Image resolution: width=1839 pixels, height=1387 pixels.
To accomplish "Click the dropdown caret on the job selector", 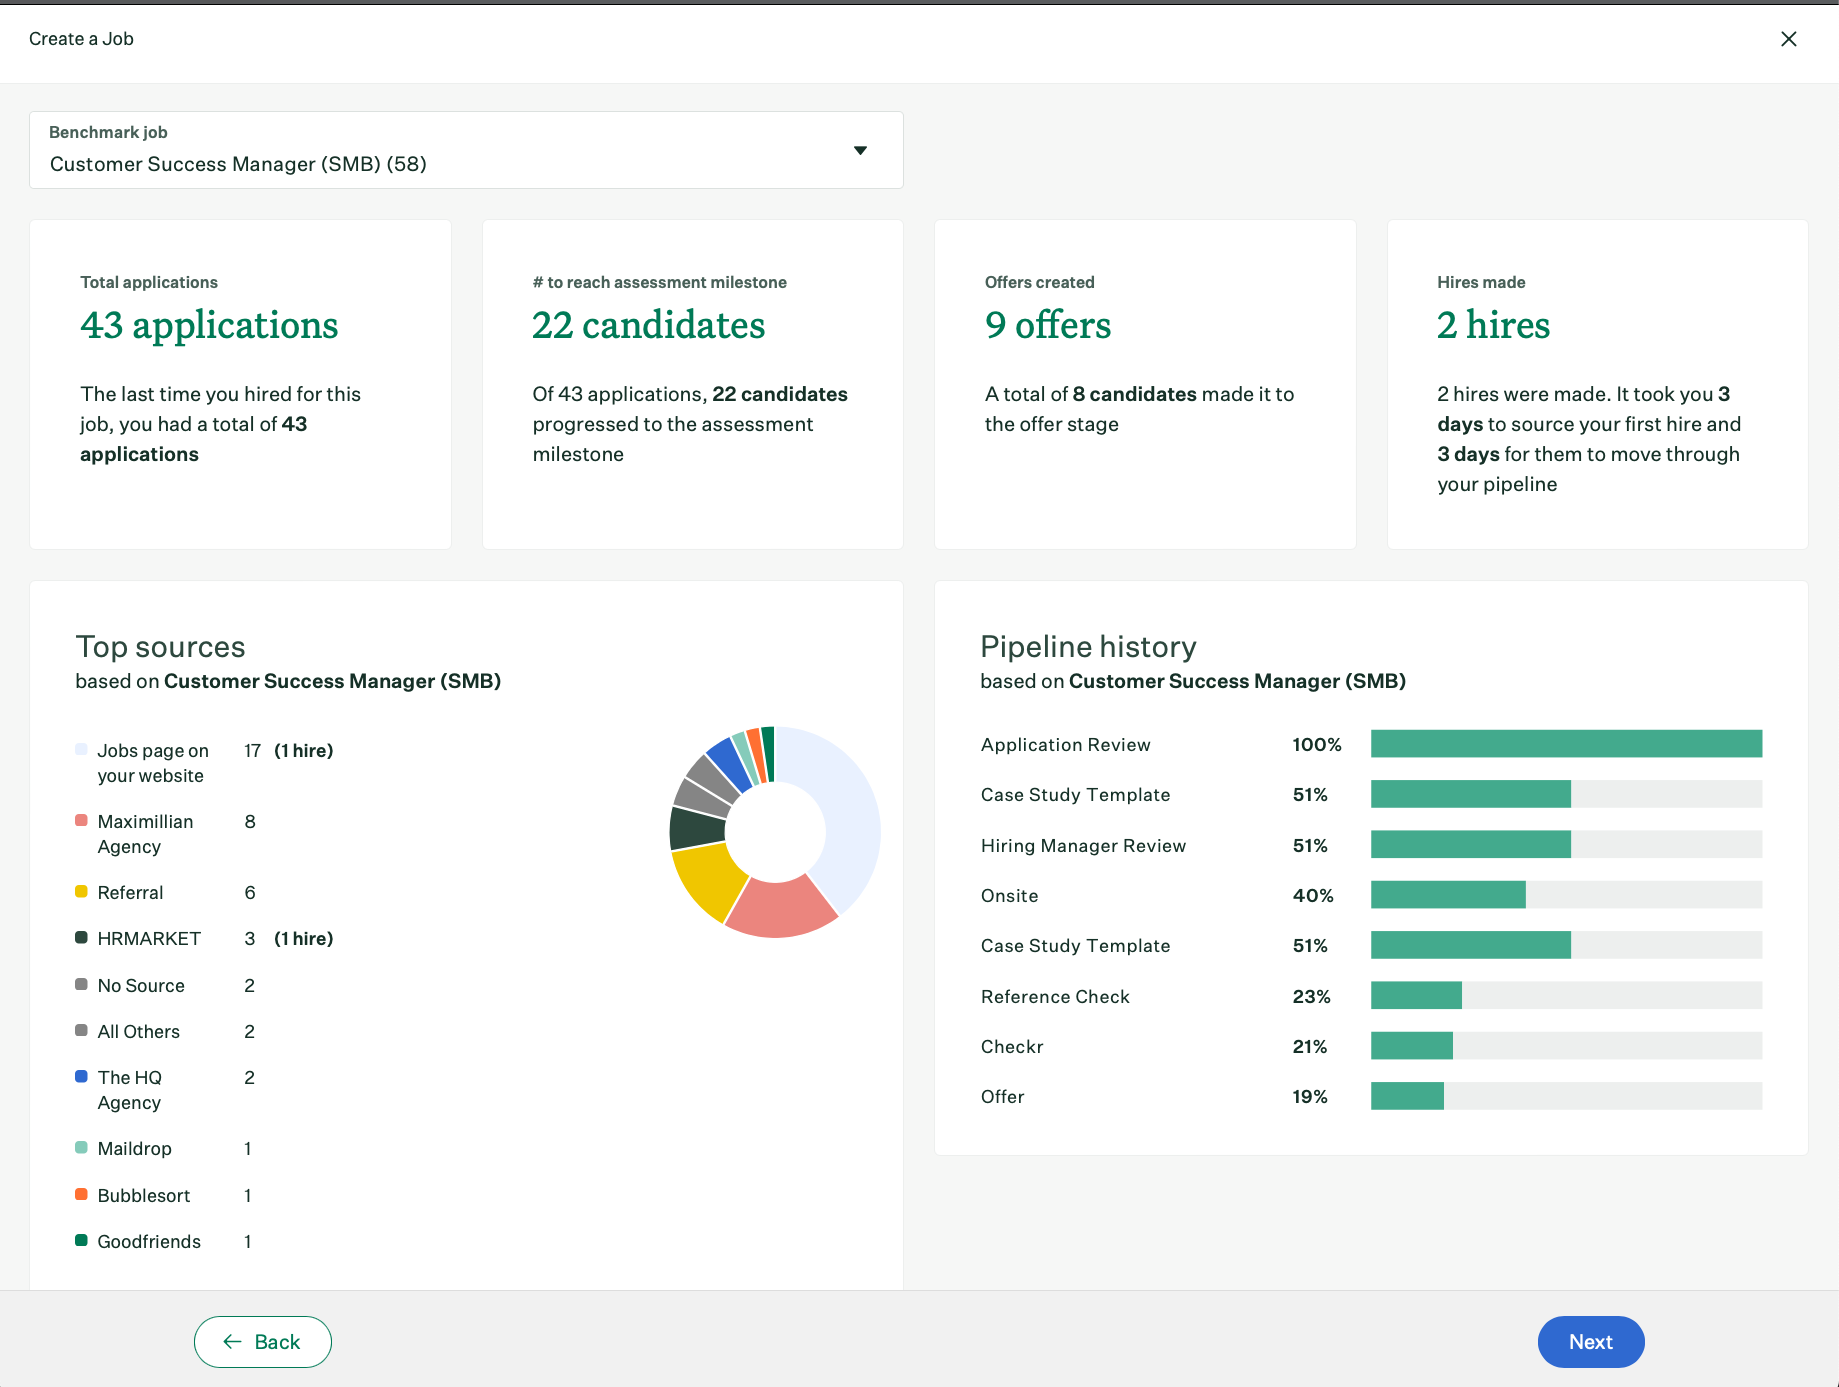I will (860, 150).
